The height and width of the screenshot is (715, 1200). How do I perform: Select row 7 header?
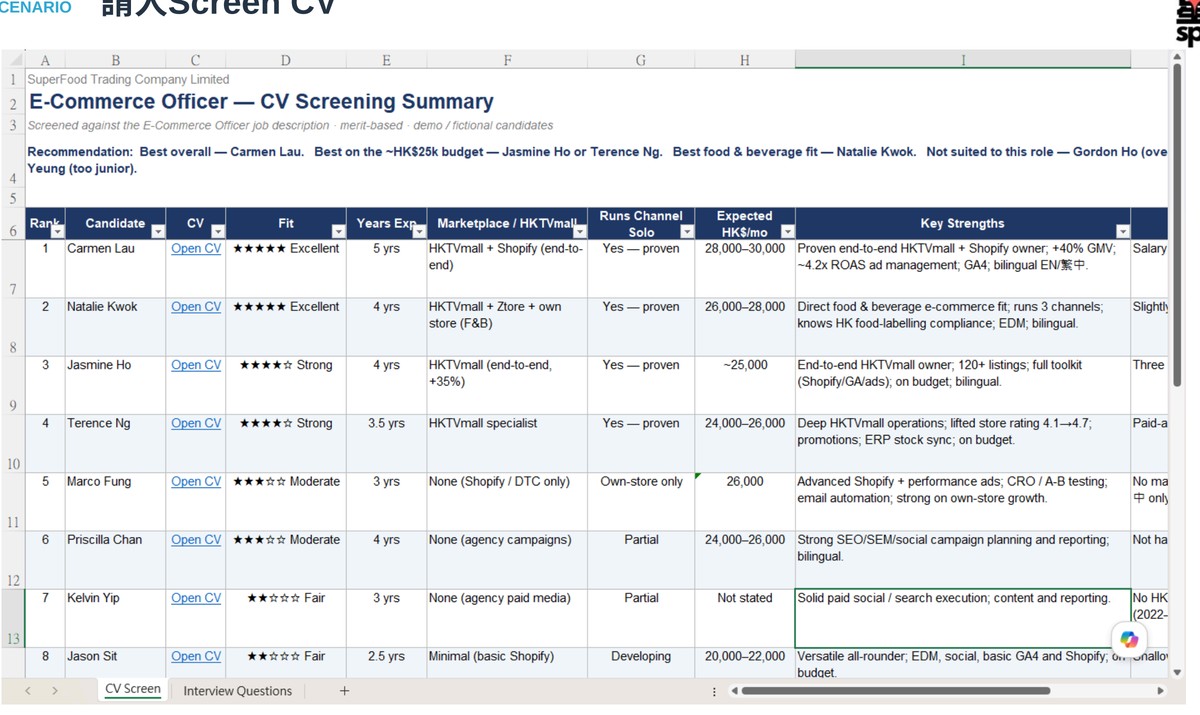(x=13, y=269)
